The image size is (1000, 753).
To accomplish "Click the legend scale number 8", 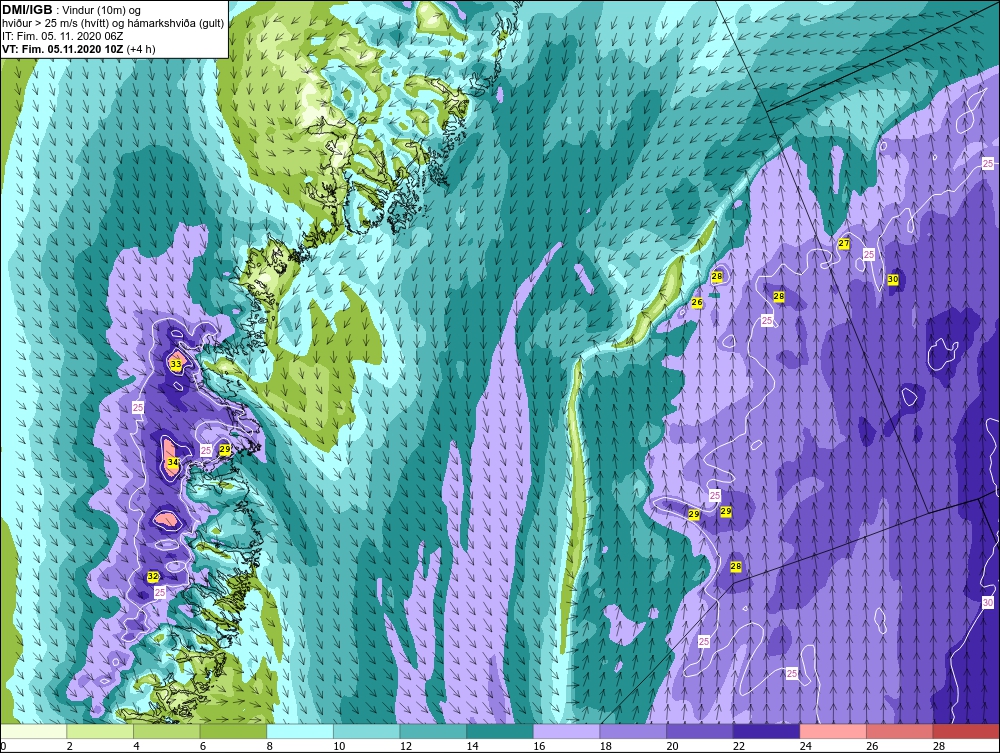I will tap(270, 746).
